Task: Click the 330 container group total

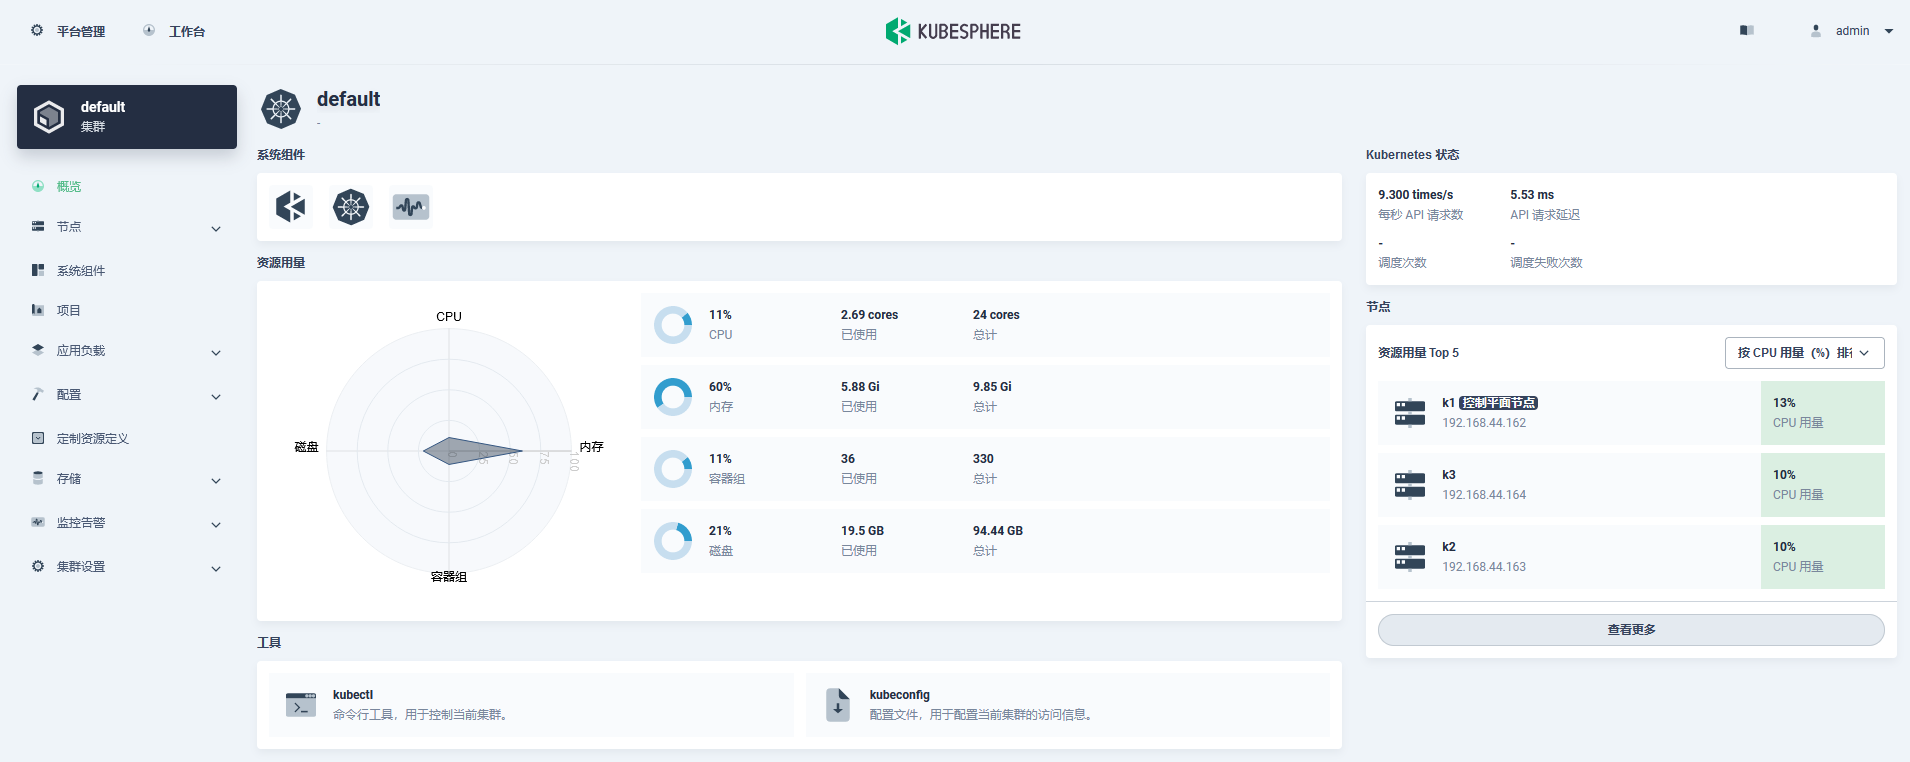Action: point(983,459)
